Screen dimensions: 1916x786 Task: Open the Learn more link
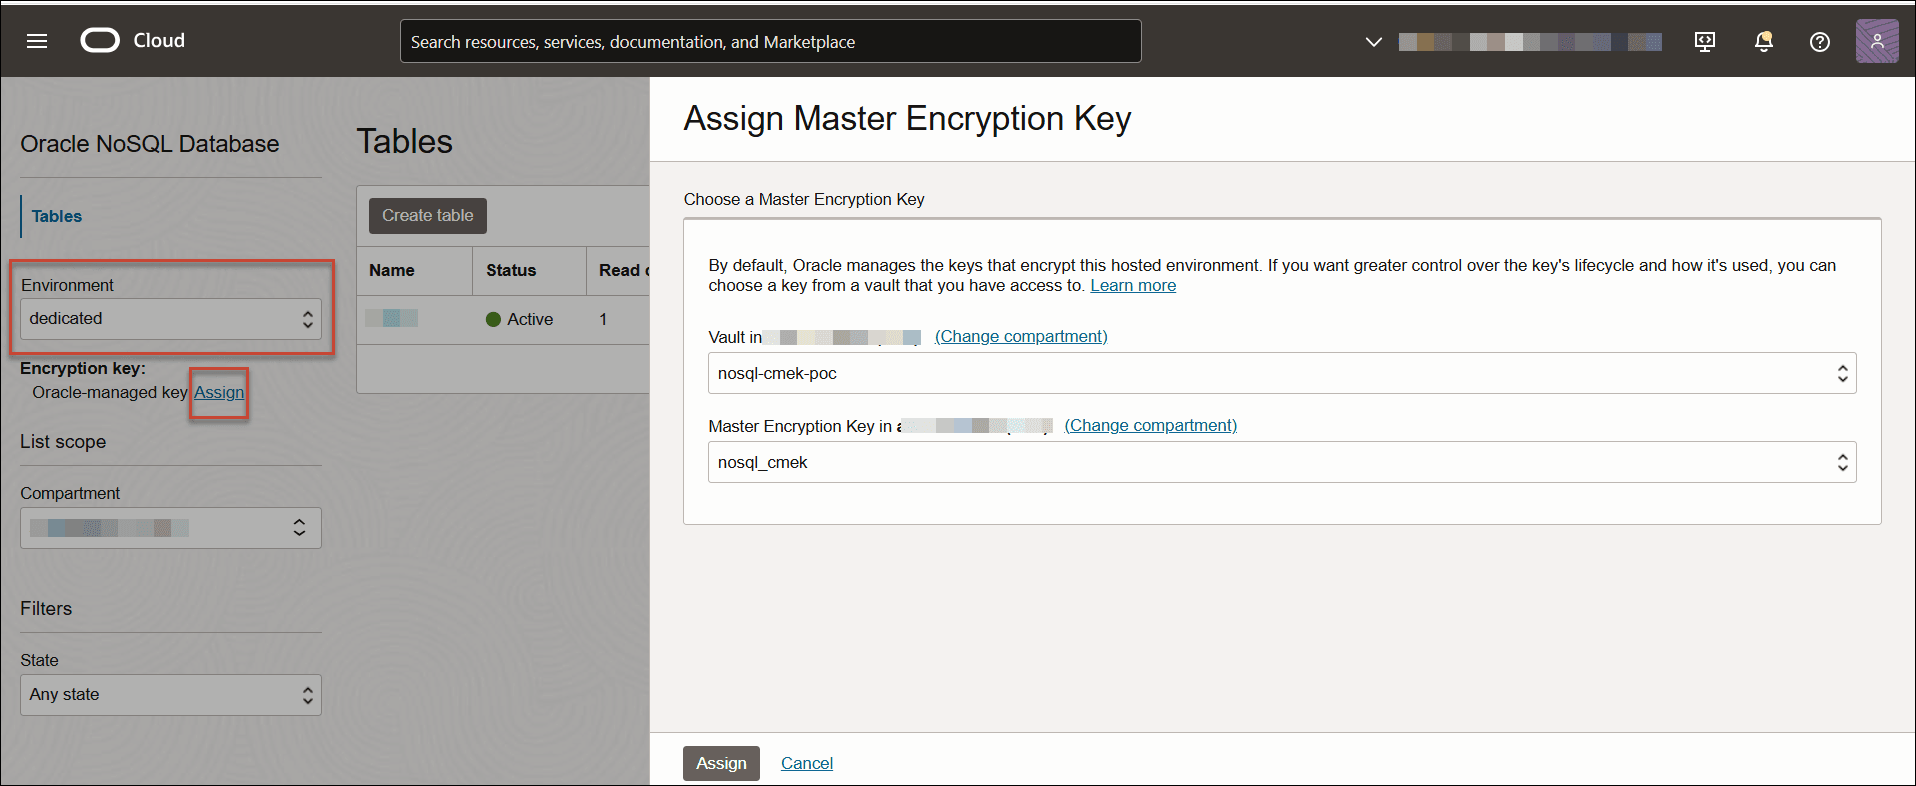tap(1132, 286)
